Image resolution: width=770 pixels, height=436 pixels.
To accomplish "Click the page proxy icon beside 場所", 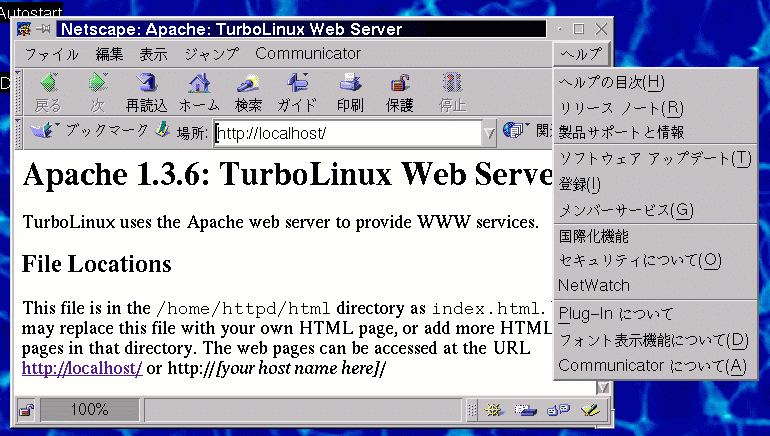I will (163, 130).
